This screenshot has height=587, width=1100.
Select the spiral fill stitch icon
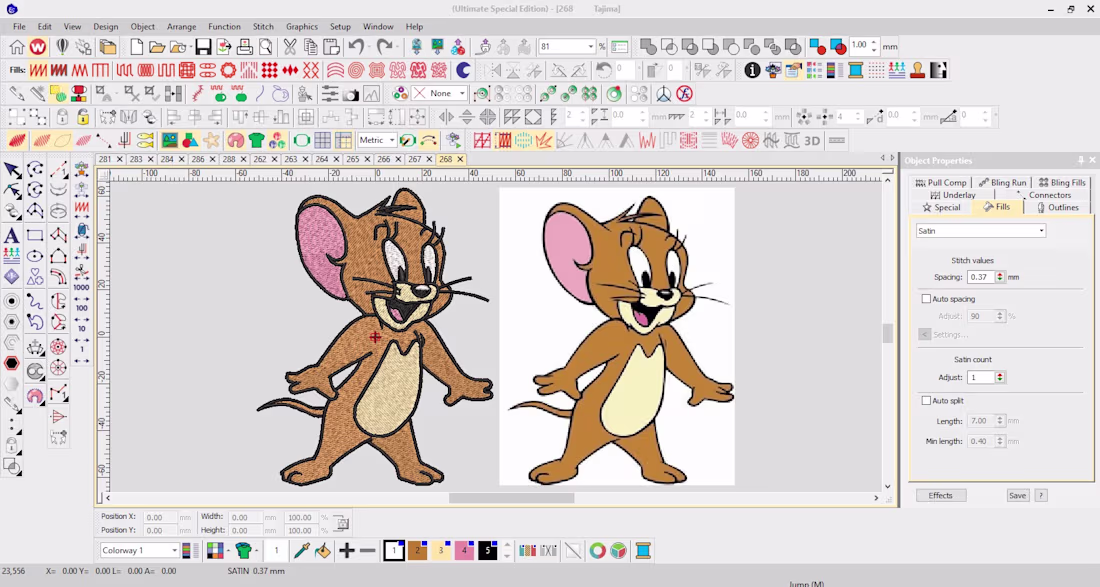point(356,70)
